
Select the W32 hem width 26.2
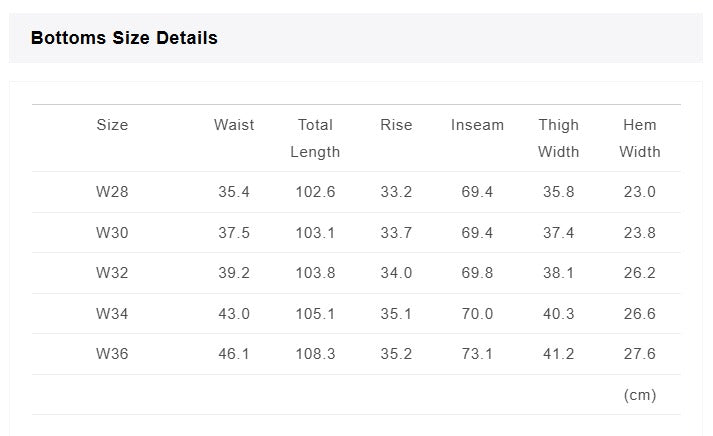[639, 273]
